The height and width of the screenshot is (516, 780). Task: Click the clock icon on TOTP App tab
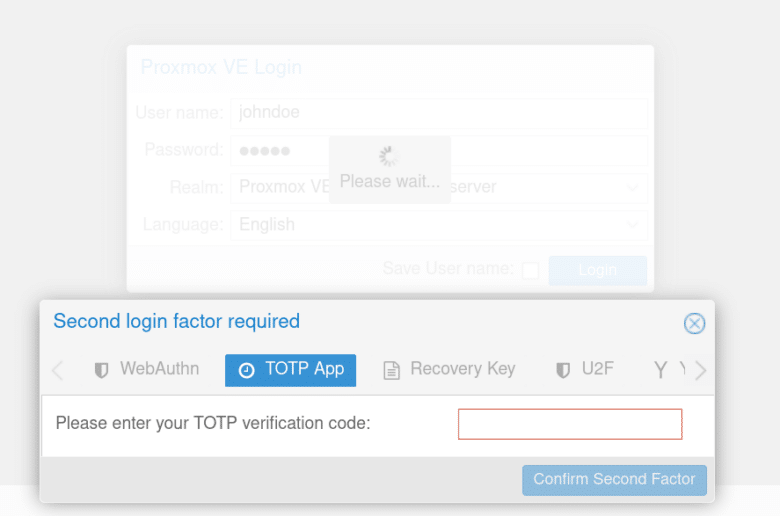246,370
